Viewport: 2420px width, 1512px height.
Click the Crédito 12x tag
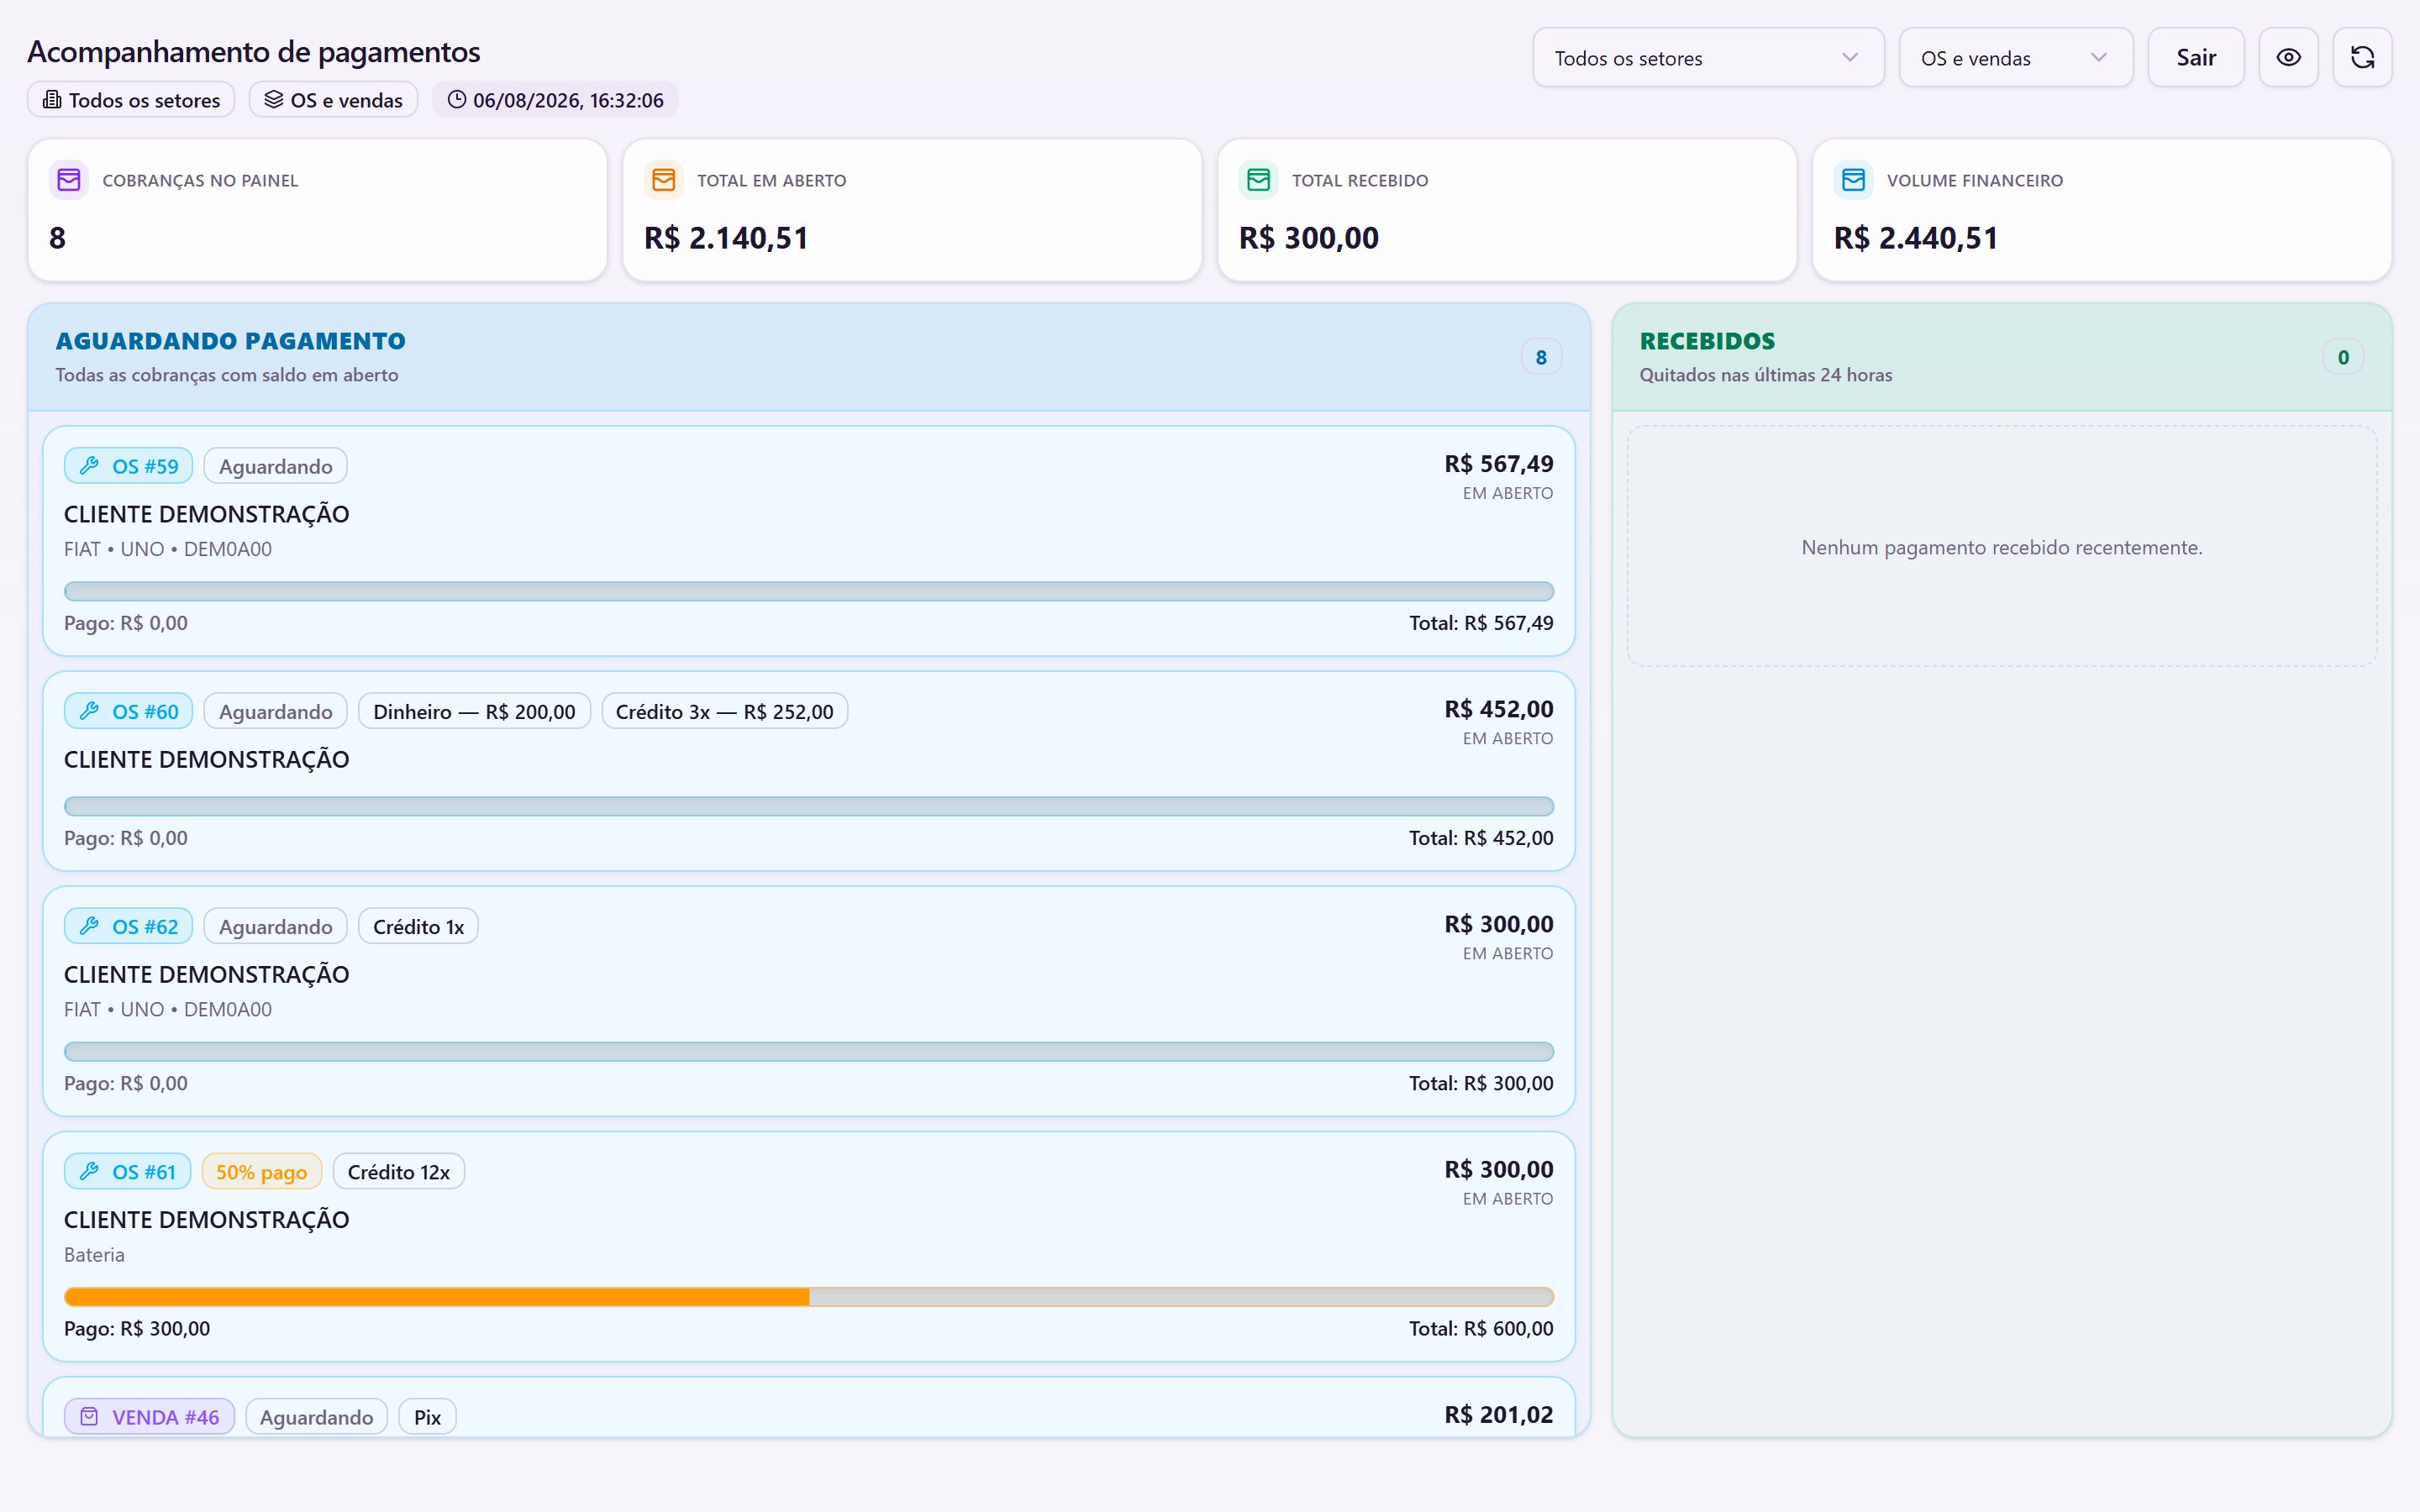399,1171
